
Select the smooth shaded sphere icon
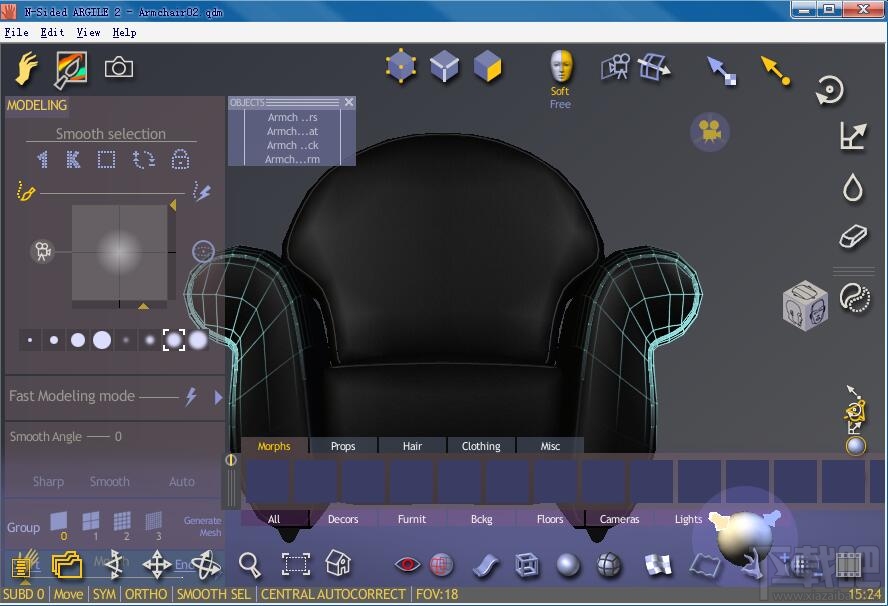568,565
